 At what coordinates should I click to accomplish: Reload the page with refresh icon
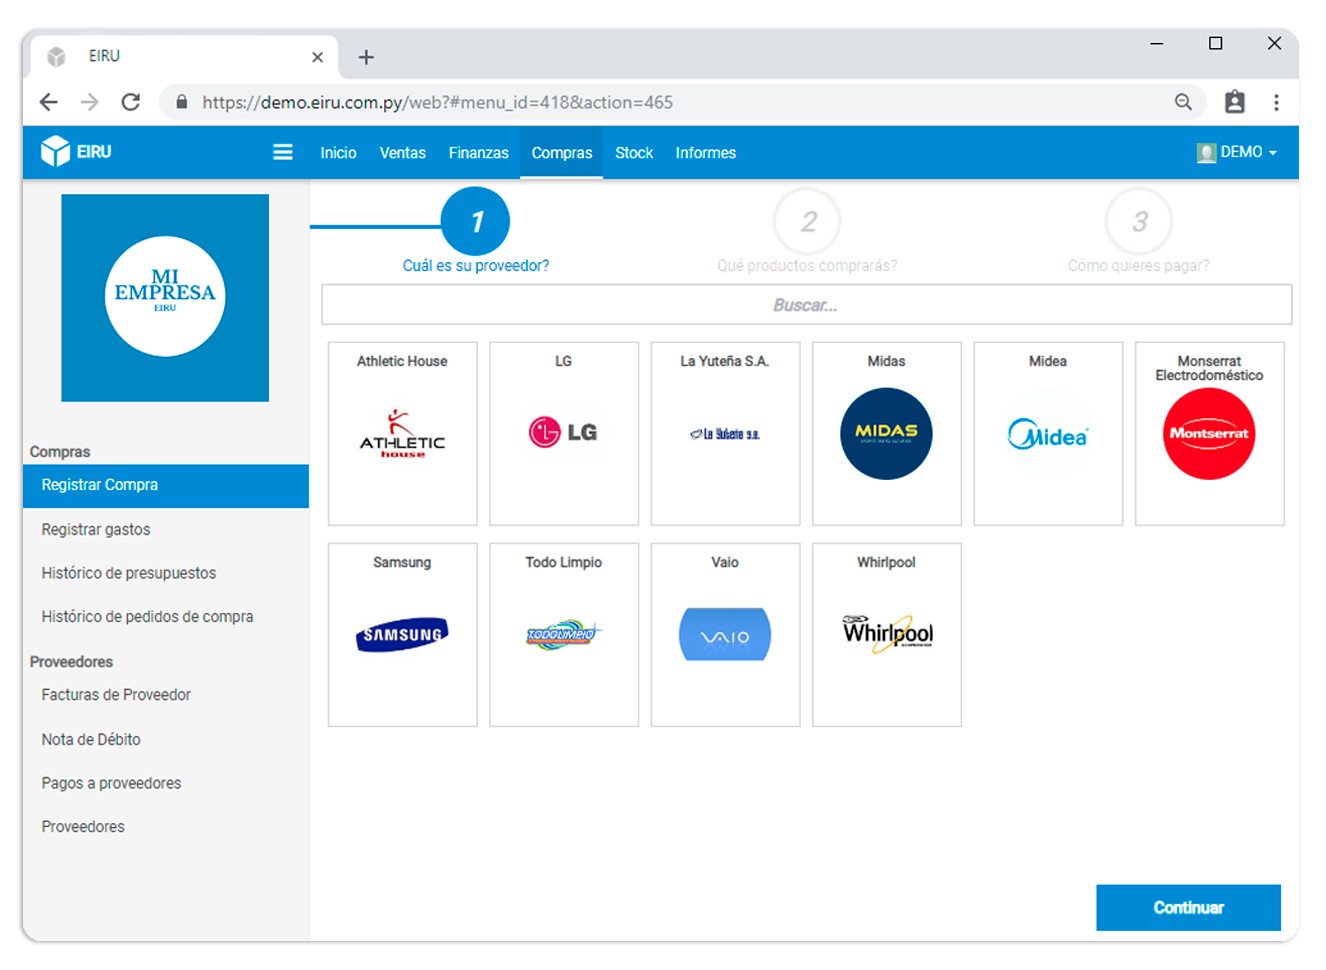tap(131, 102)
